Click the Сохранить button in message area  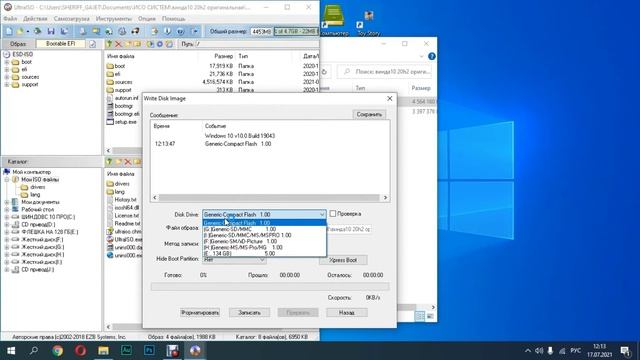click(x=369, y=114)
